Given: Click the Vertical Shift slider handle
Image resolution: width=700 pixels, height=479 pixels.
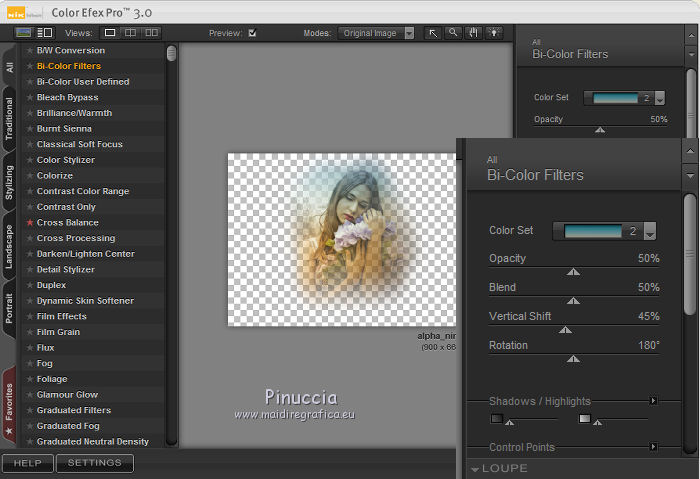Looking at the screenshot, I should click(x=565, y=329).
